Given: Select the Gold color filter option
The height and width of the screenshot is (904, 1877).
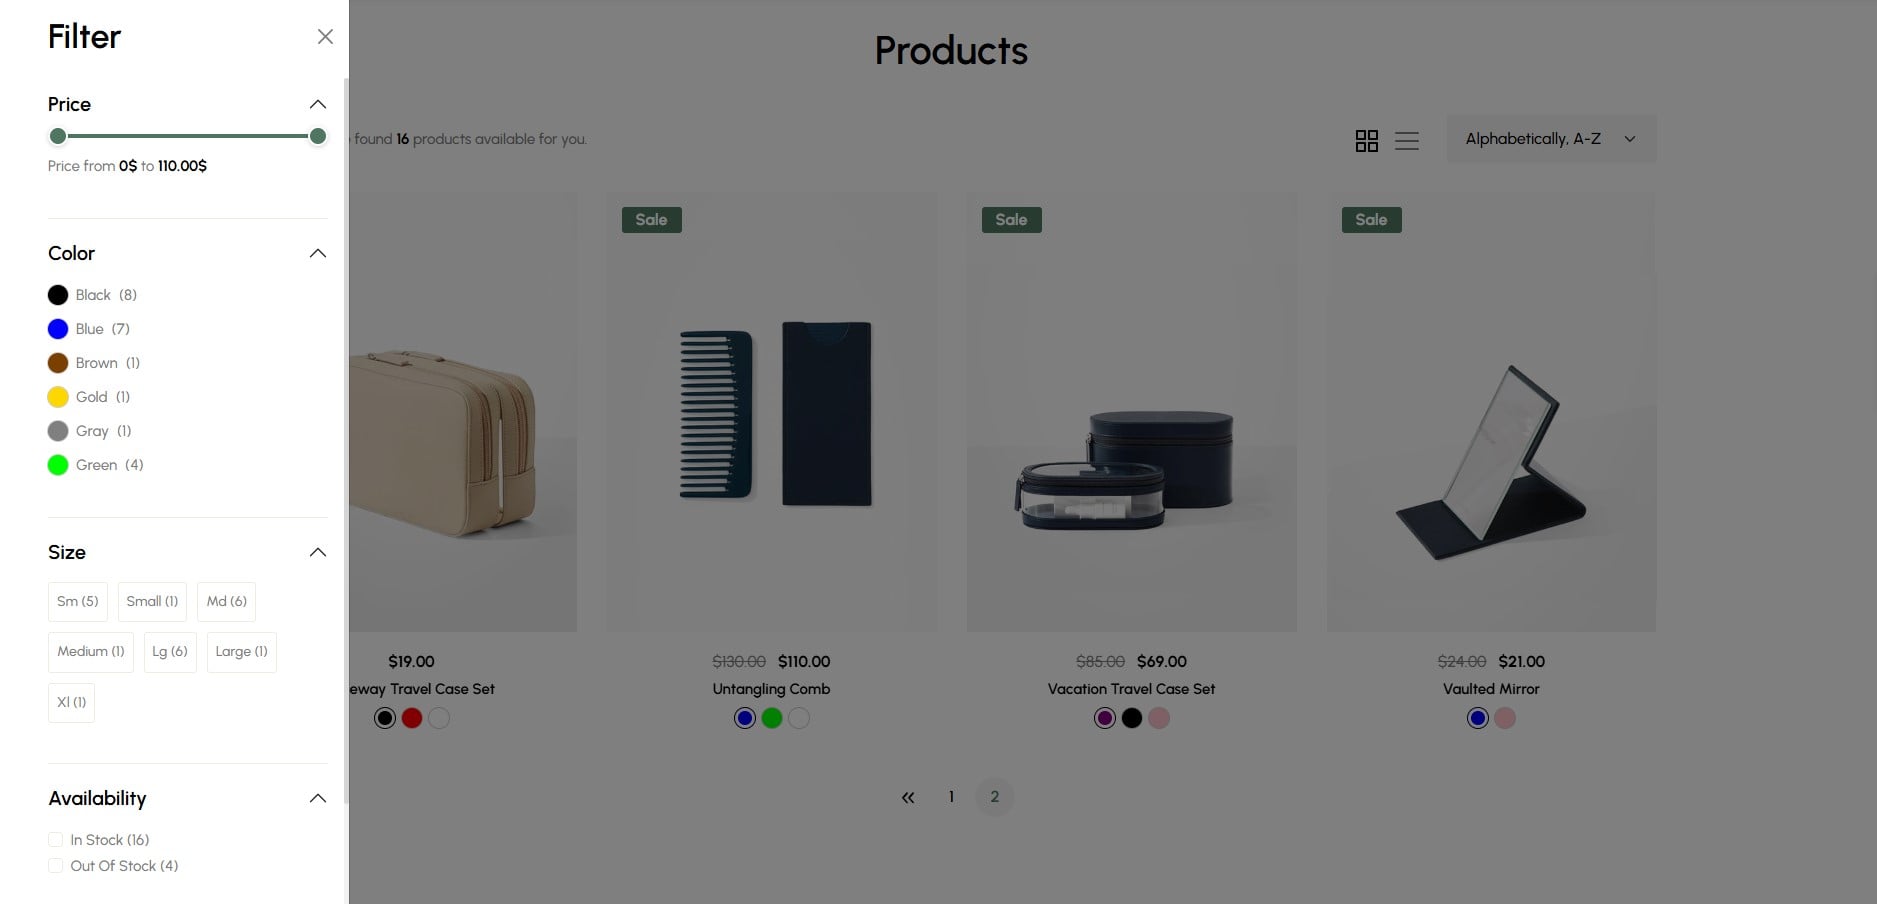Looking at the screenshot, I should 89,397.
